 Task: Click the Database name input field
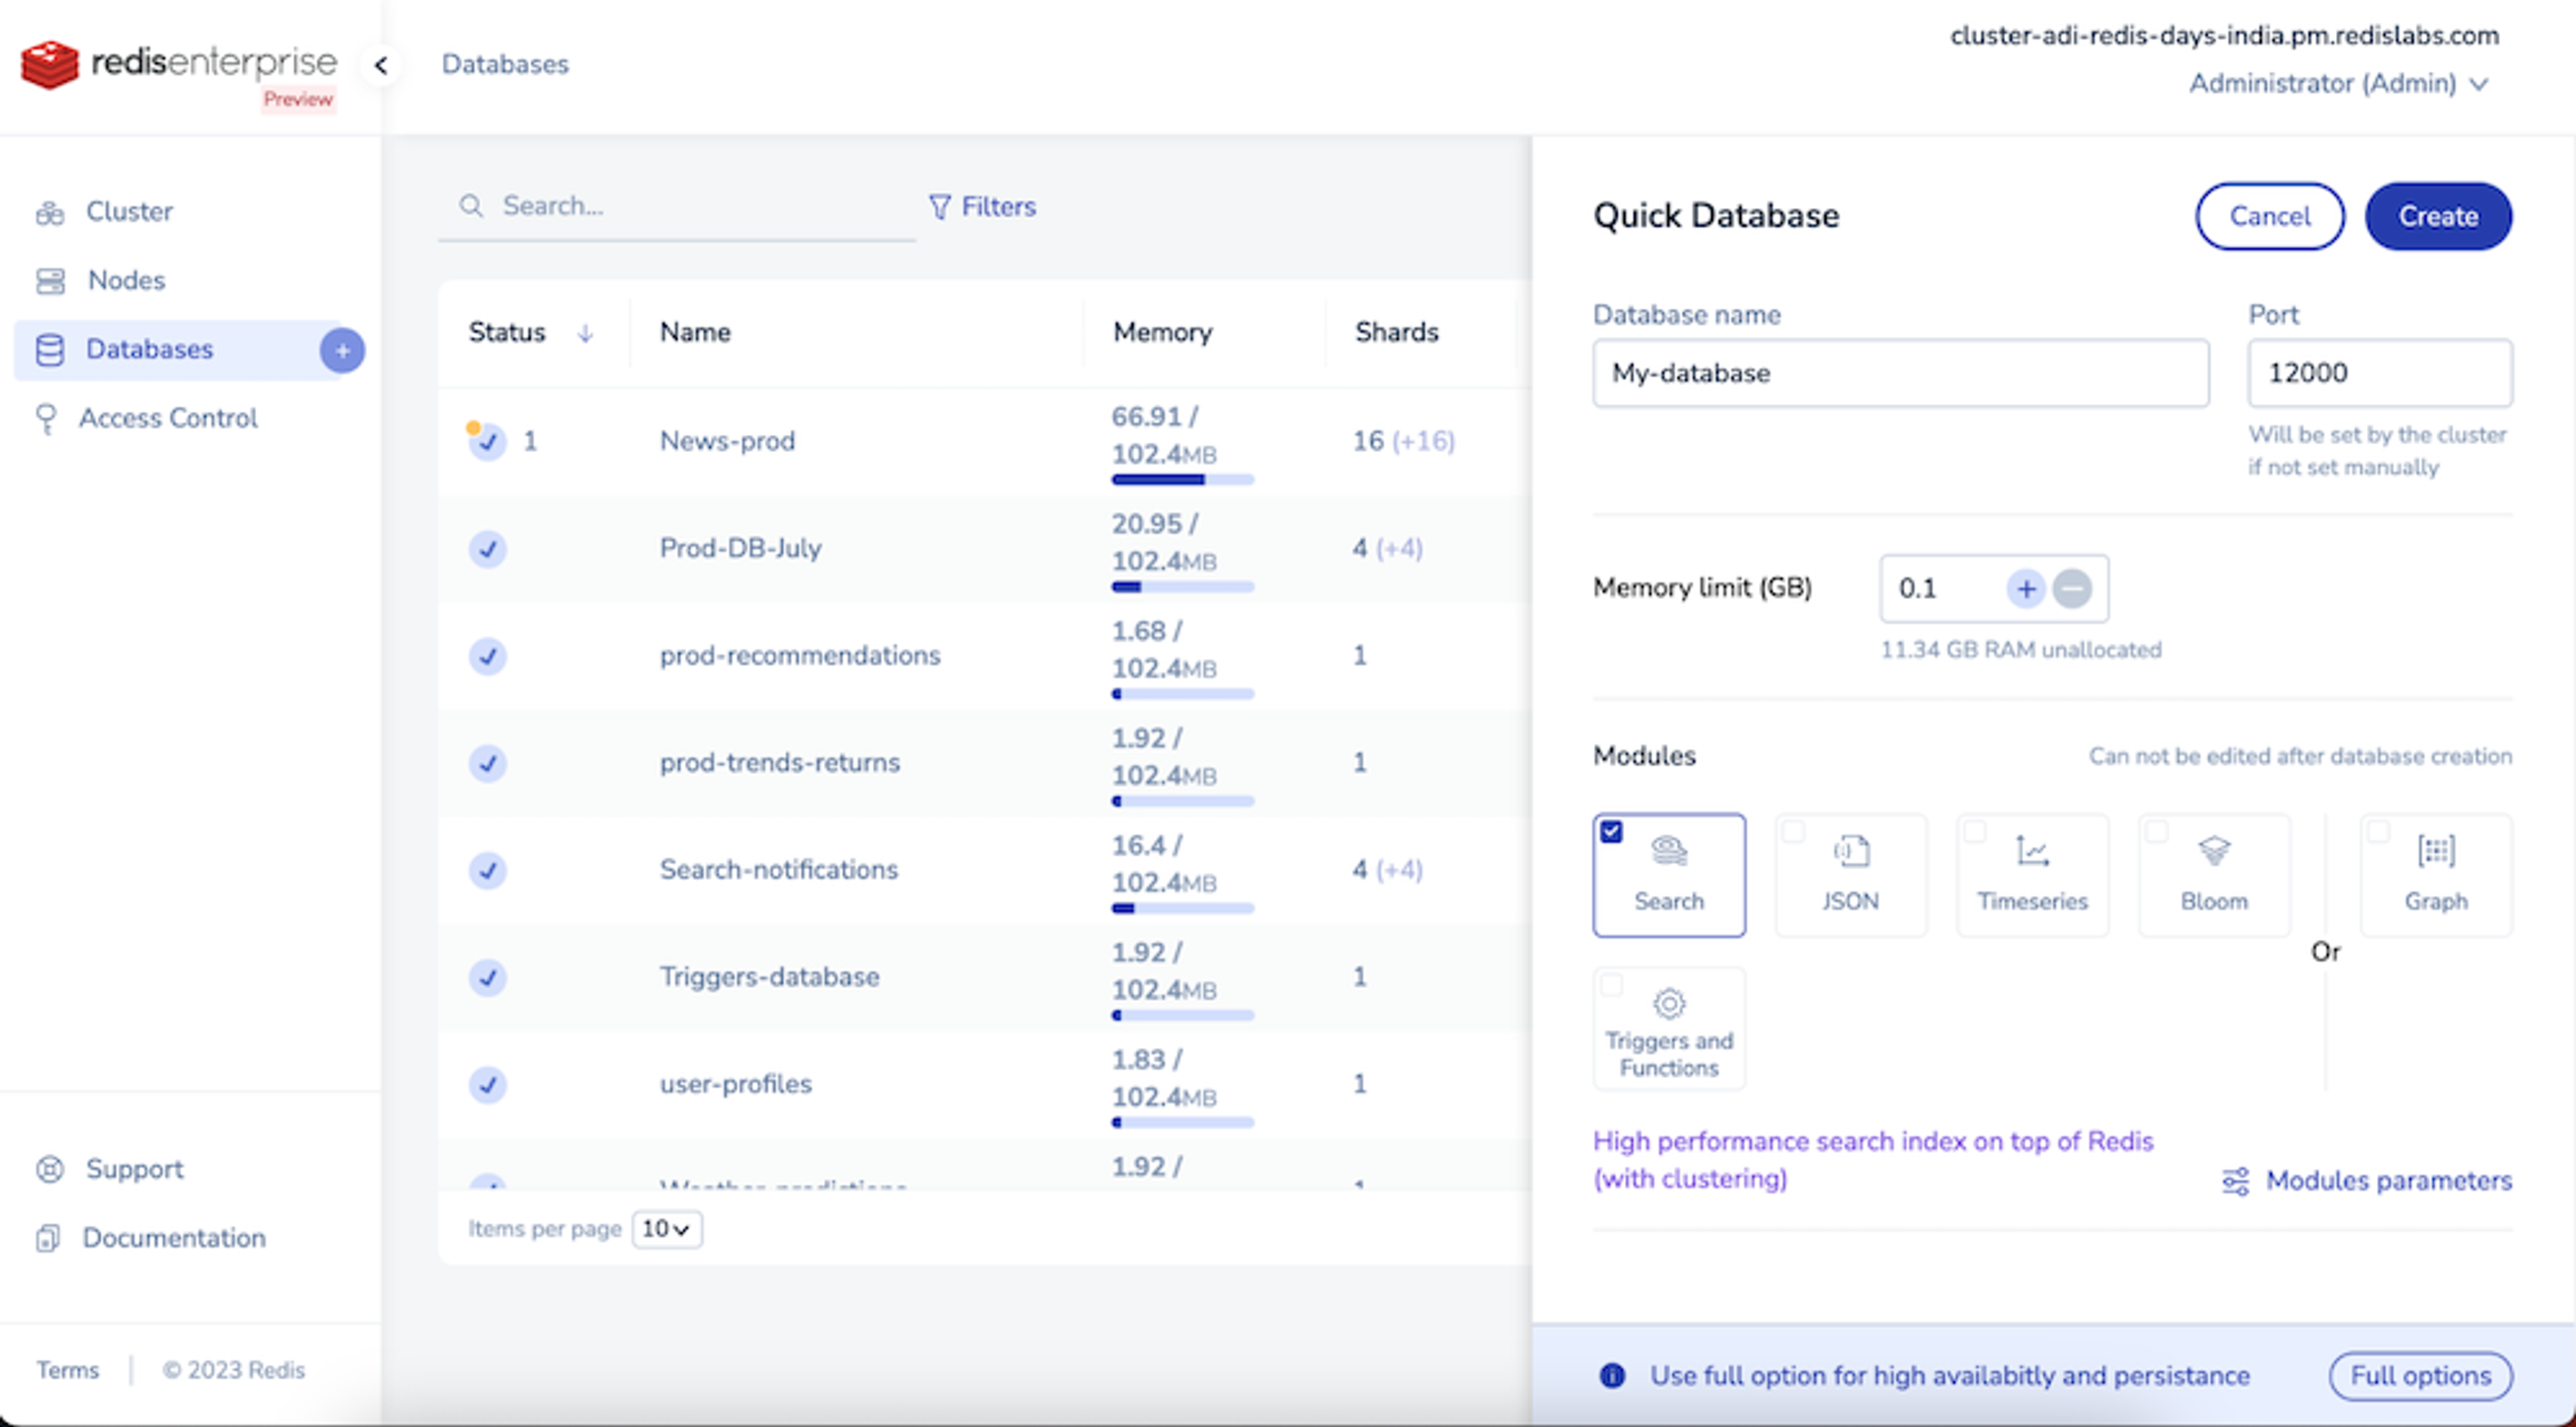pyautogui.click(x=1900, y=373)
